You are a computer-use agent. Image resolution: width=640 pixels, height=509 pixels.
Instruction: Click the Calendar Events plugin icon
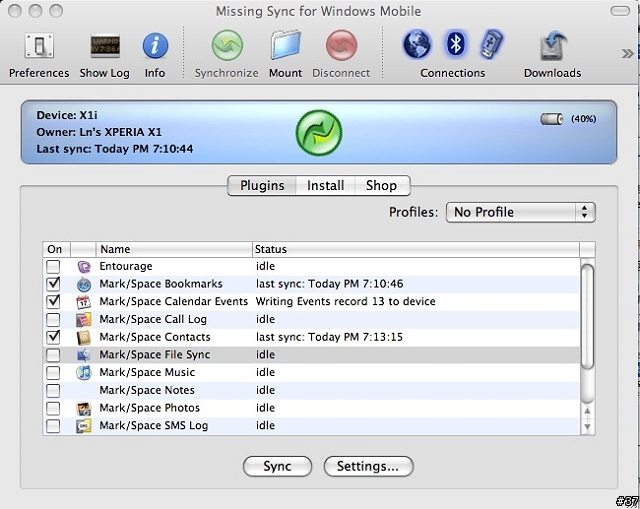pyautogui.click(x=84, y=302)
